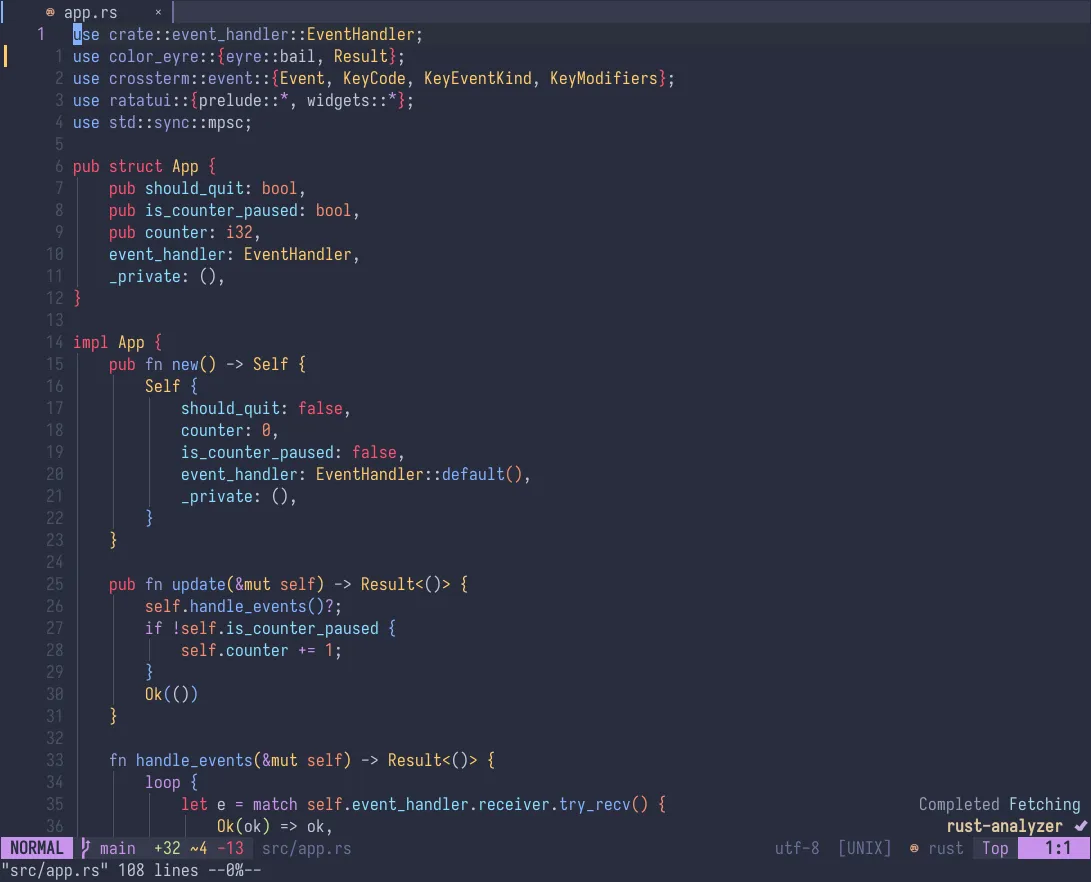Click the Rust file icon in app.rs tab

50,13
